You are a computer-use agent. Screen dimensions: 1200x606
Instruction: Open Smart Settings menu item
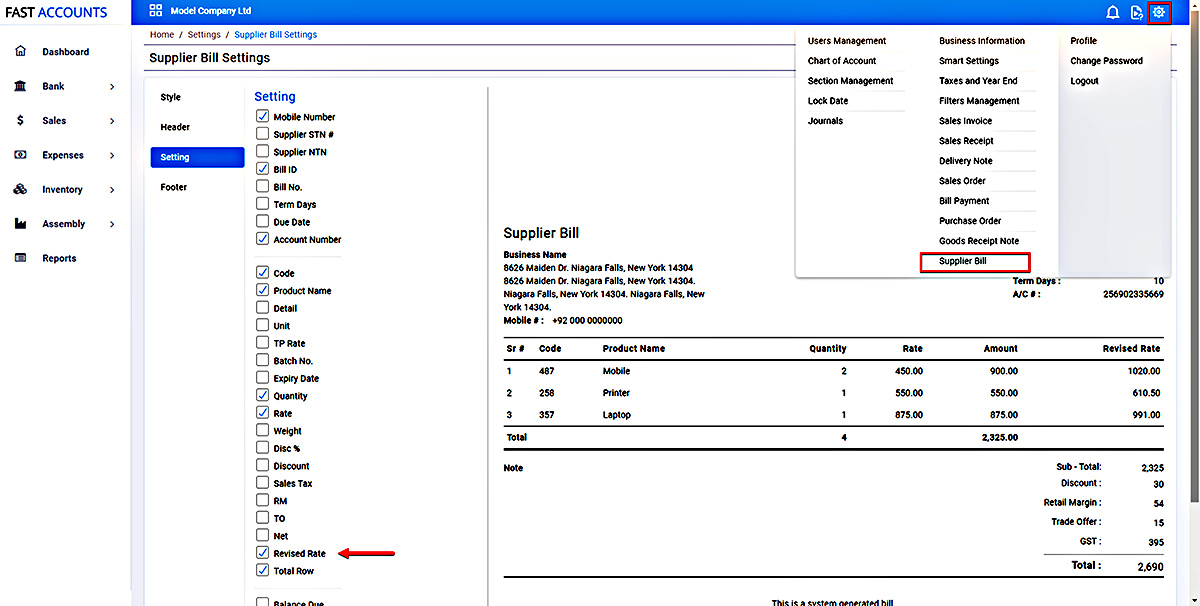coord(969,61)
